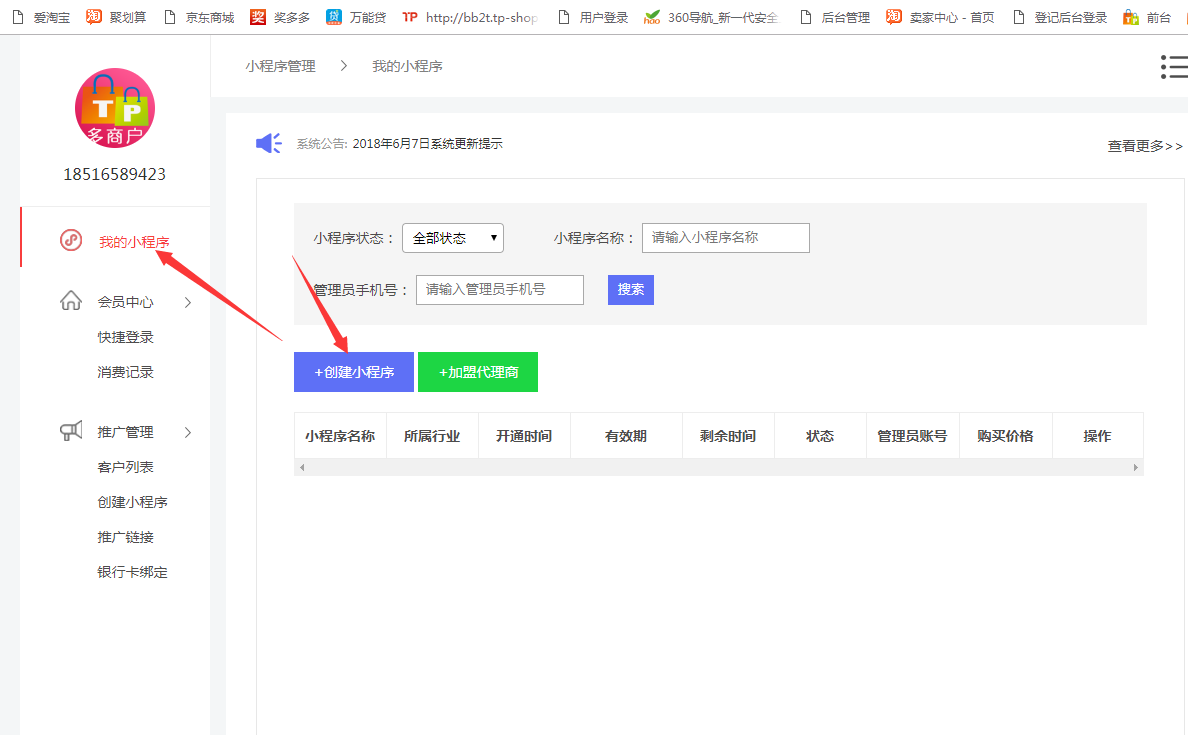Collapse the 推广管理 chevron

[x=187, y=432]
